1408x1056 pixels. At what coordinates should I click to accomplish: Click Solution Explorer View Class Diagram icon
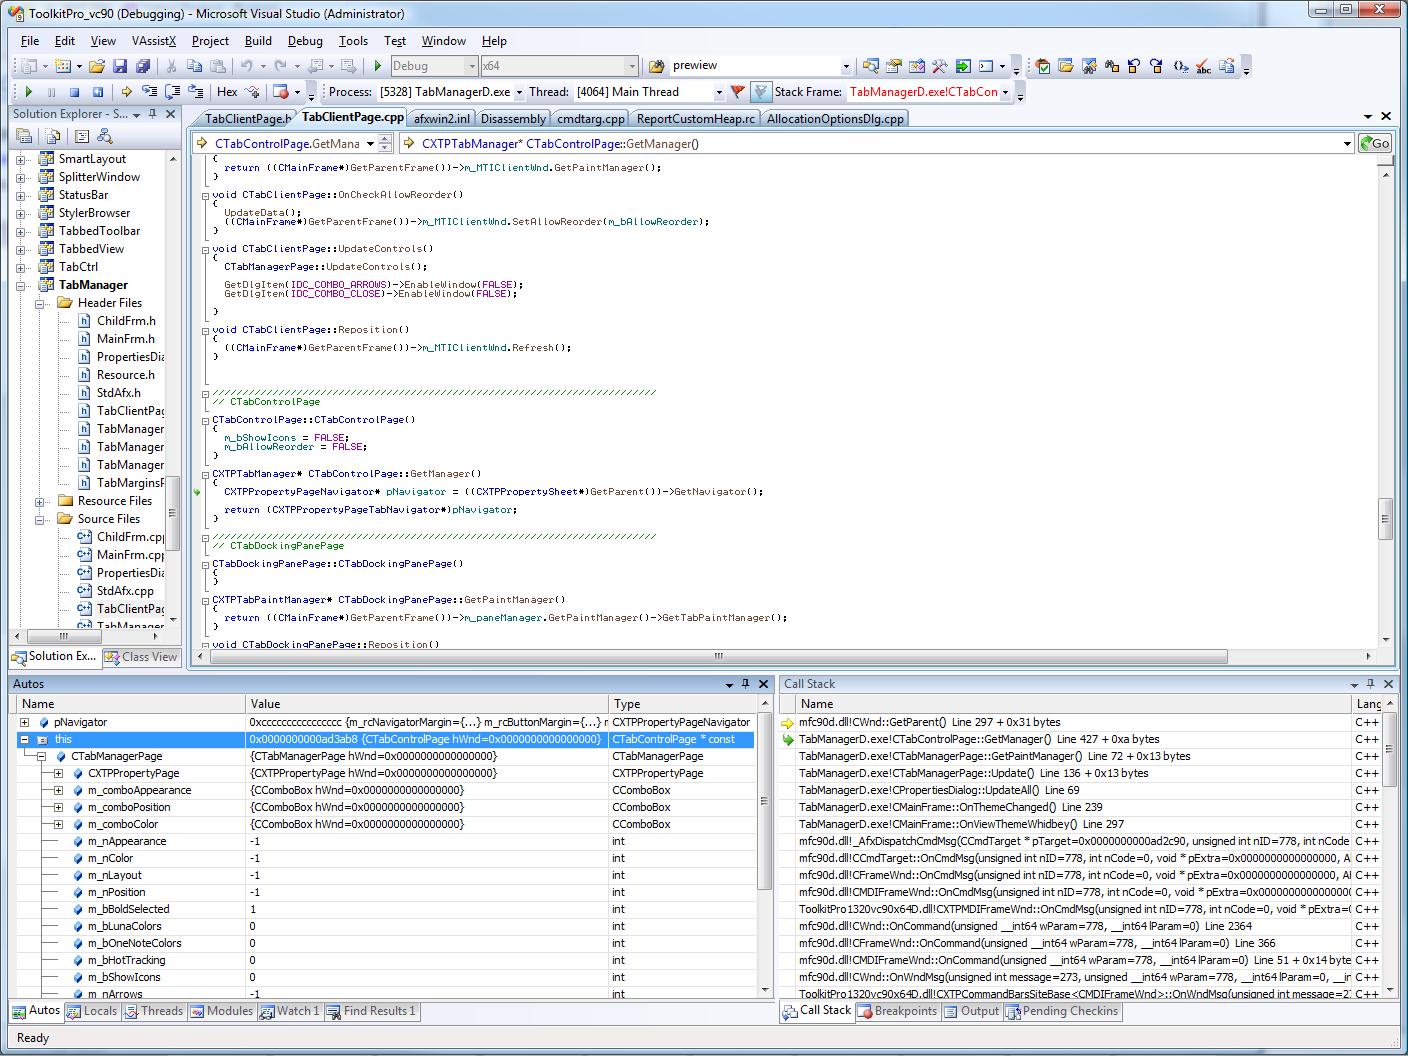(104, 136)
